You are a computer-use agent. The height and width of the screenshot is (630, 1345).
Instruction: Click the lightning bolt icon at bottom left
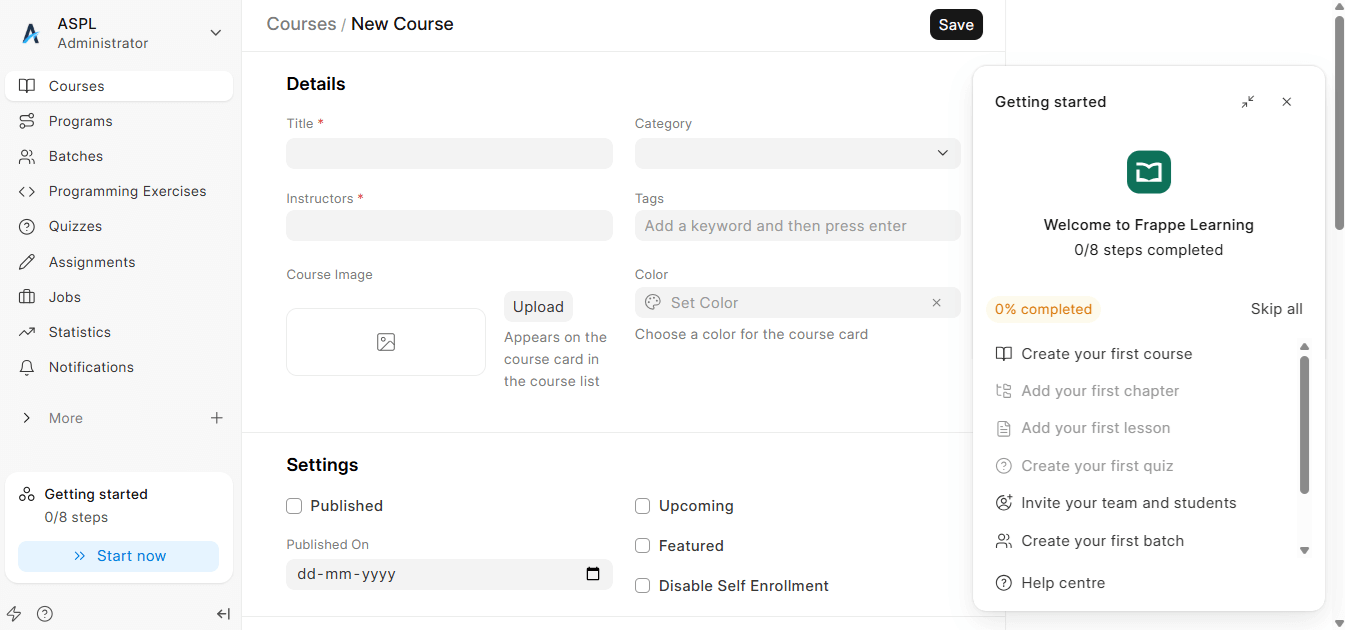click(14, 614)
